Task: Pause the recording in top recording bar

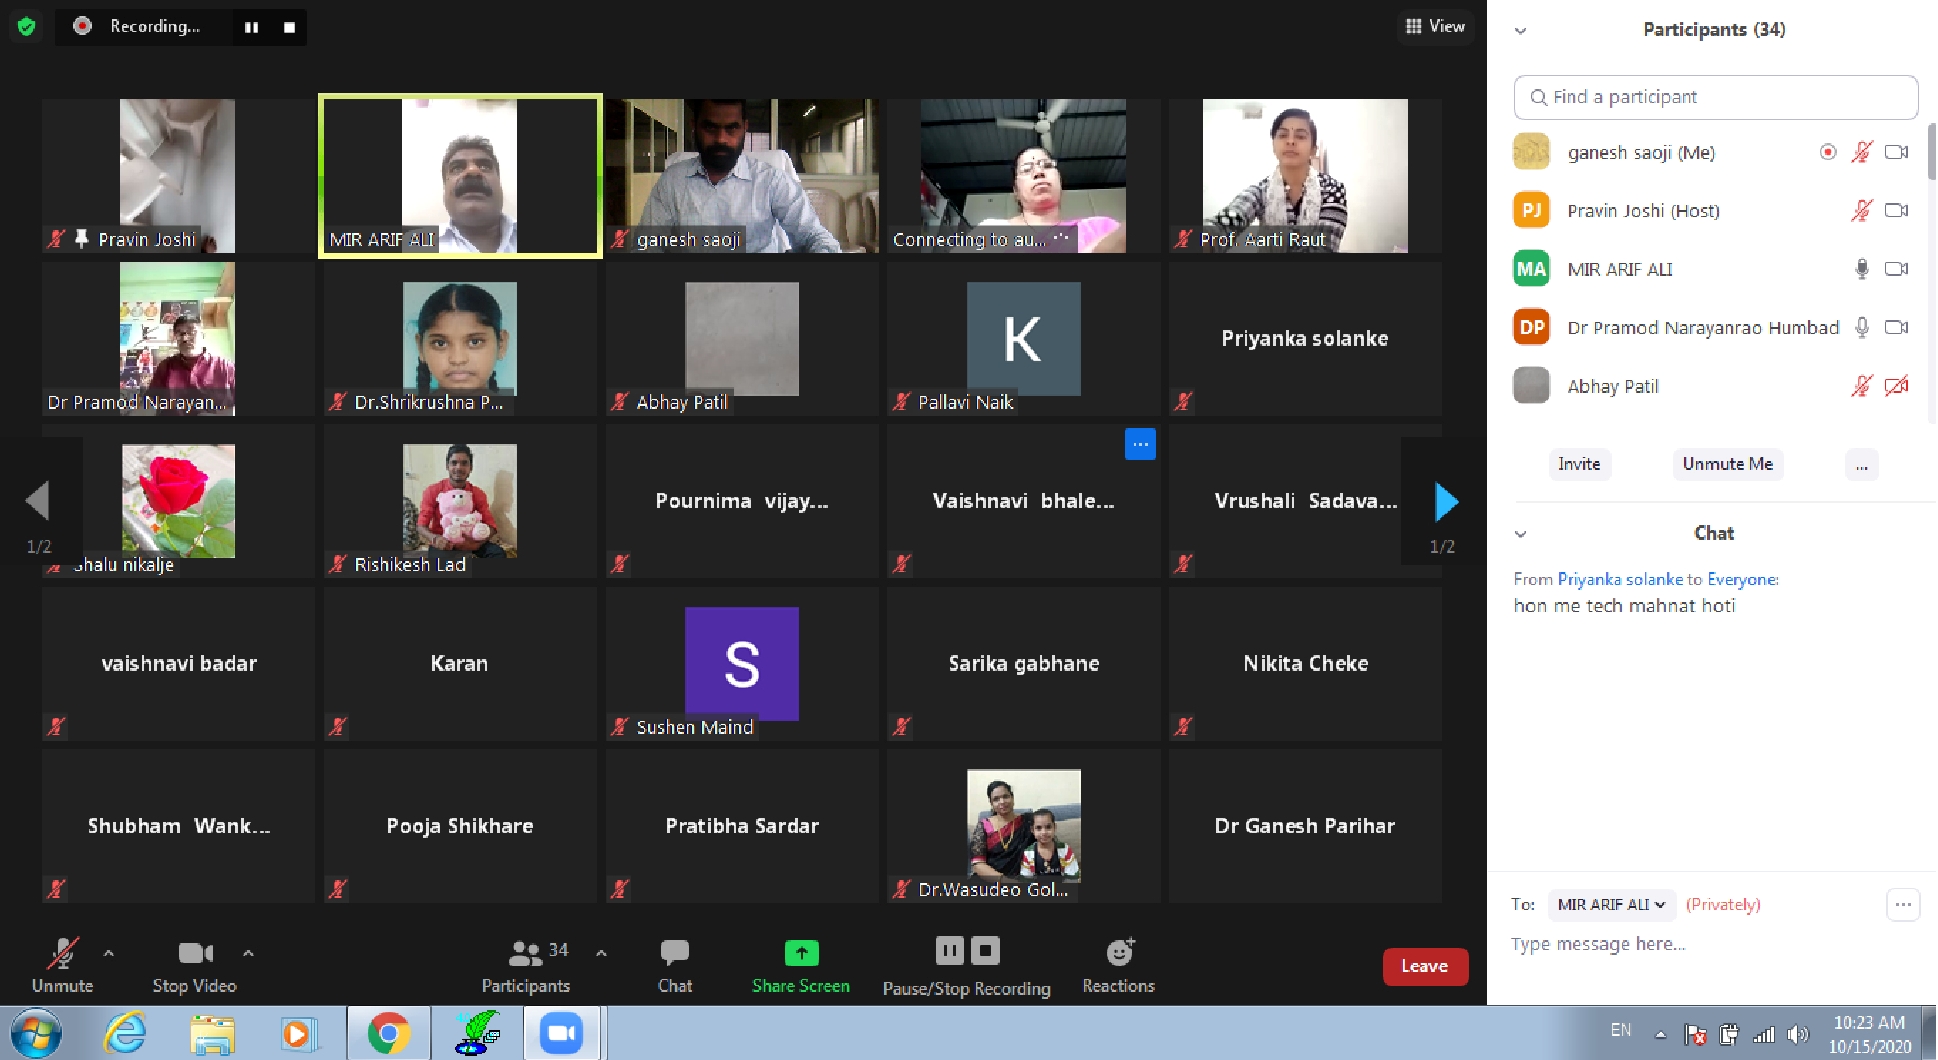Action: click(x=252, y=27)
